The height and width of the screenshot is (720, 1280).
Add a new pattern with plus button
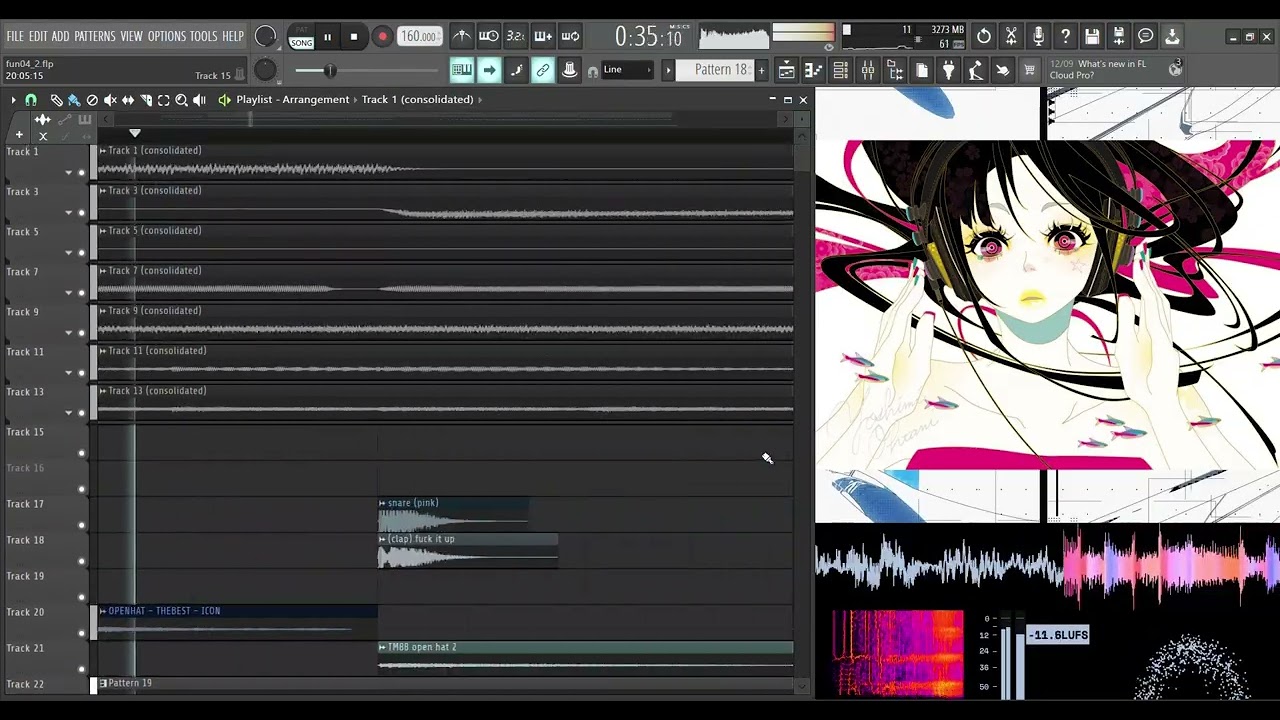761,70
